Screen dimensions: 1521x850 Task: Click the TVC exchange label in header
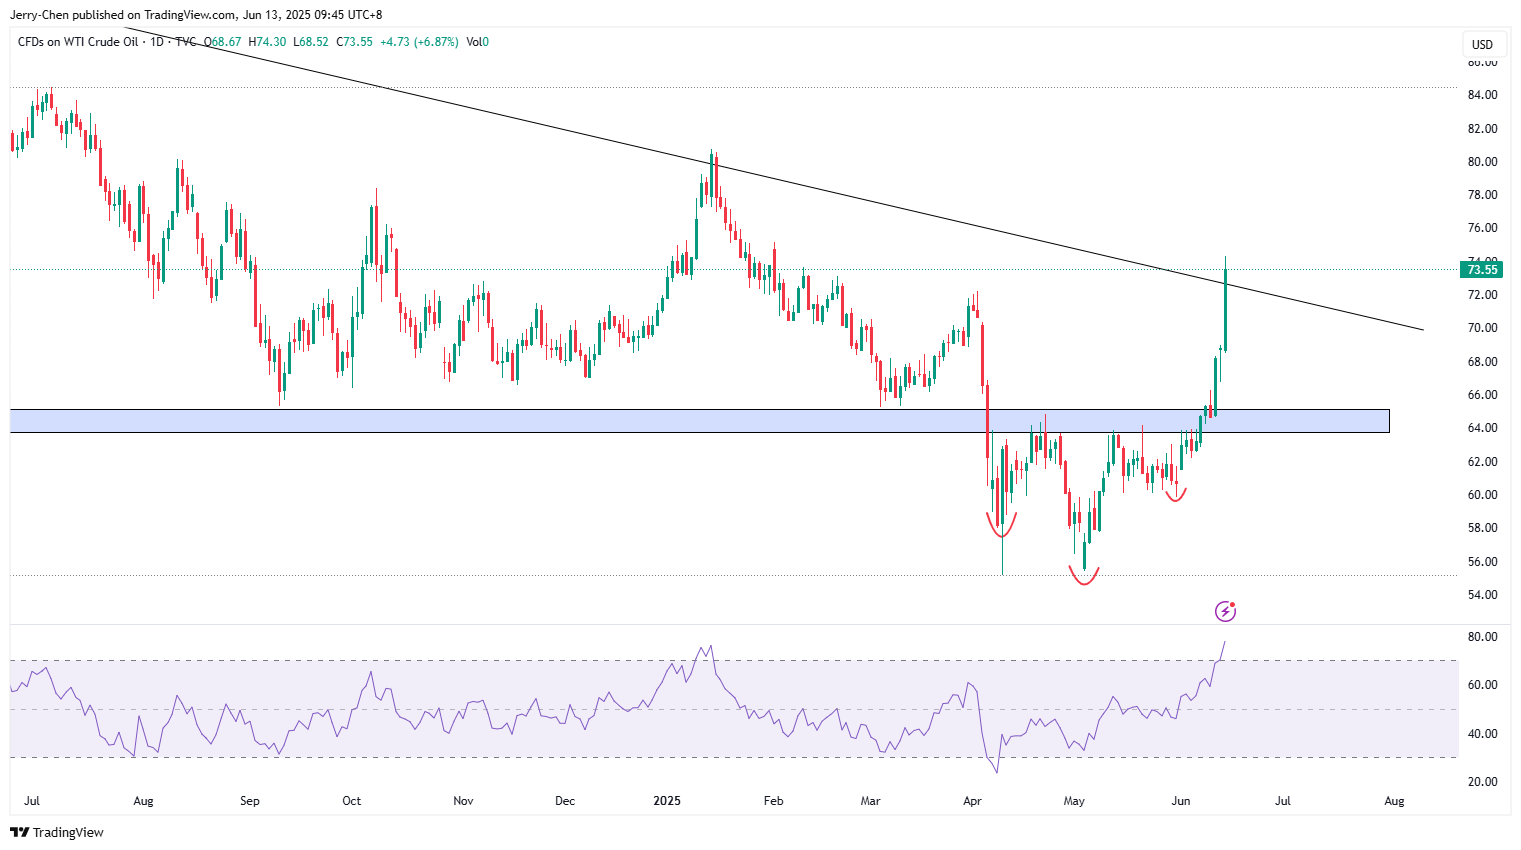click(186, 42)
